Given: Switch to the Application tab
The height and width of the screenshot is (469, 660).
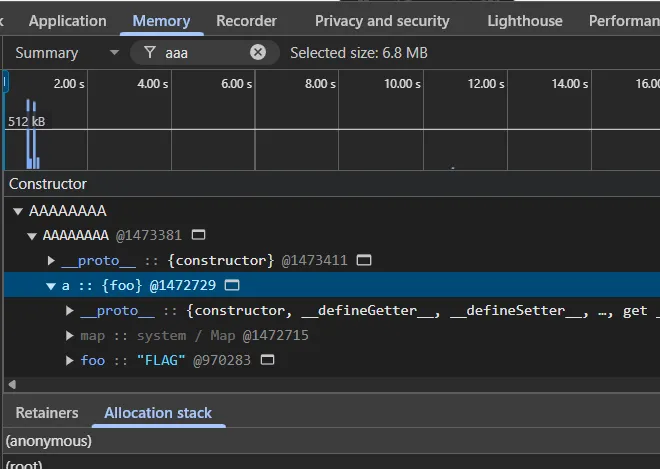Looking at the screenshot, I should (x=67, y=20).
